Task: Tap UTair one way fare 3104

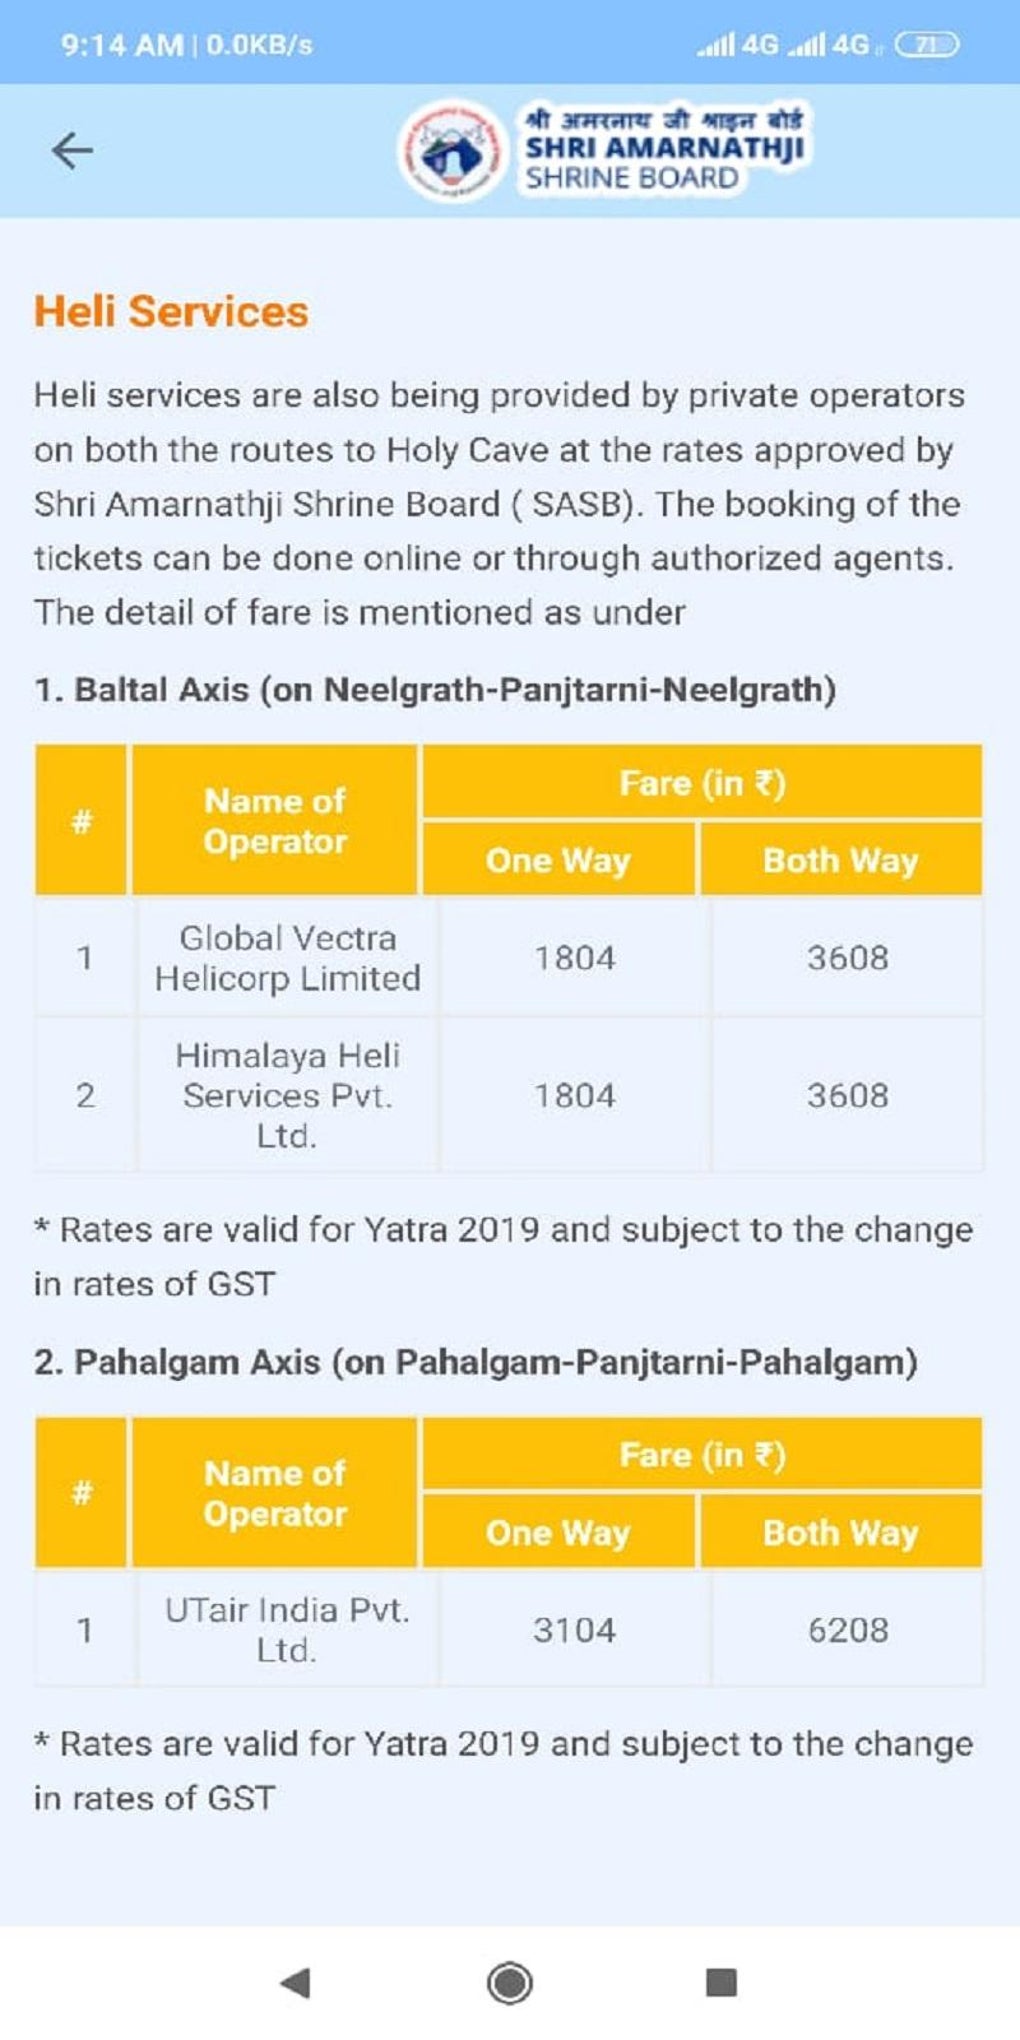Action: coord(574,1630)
